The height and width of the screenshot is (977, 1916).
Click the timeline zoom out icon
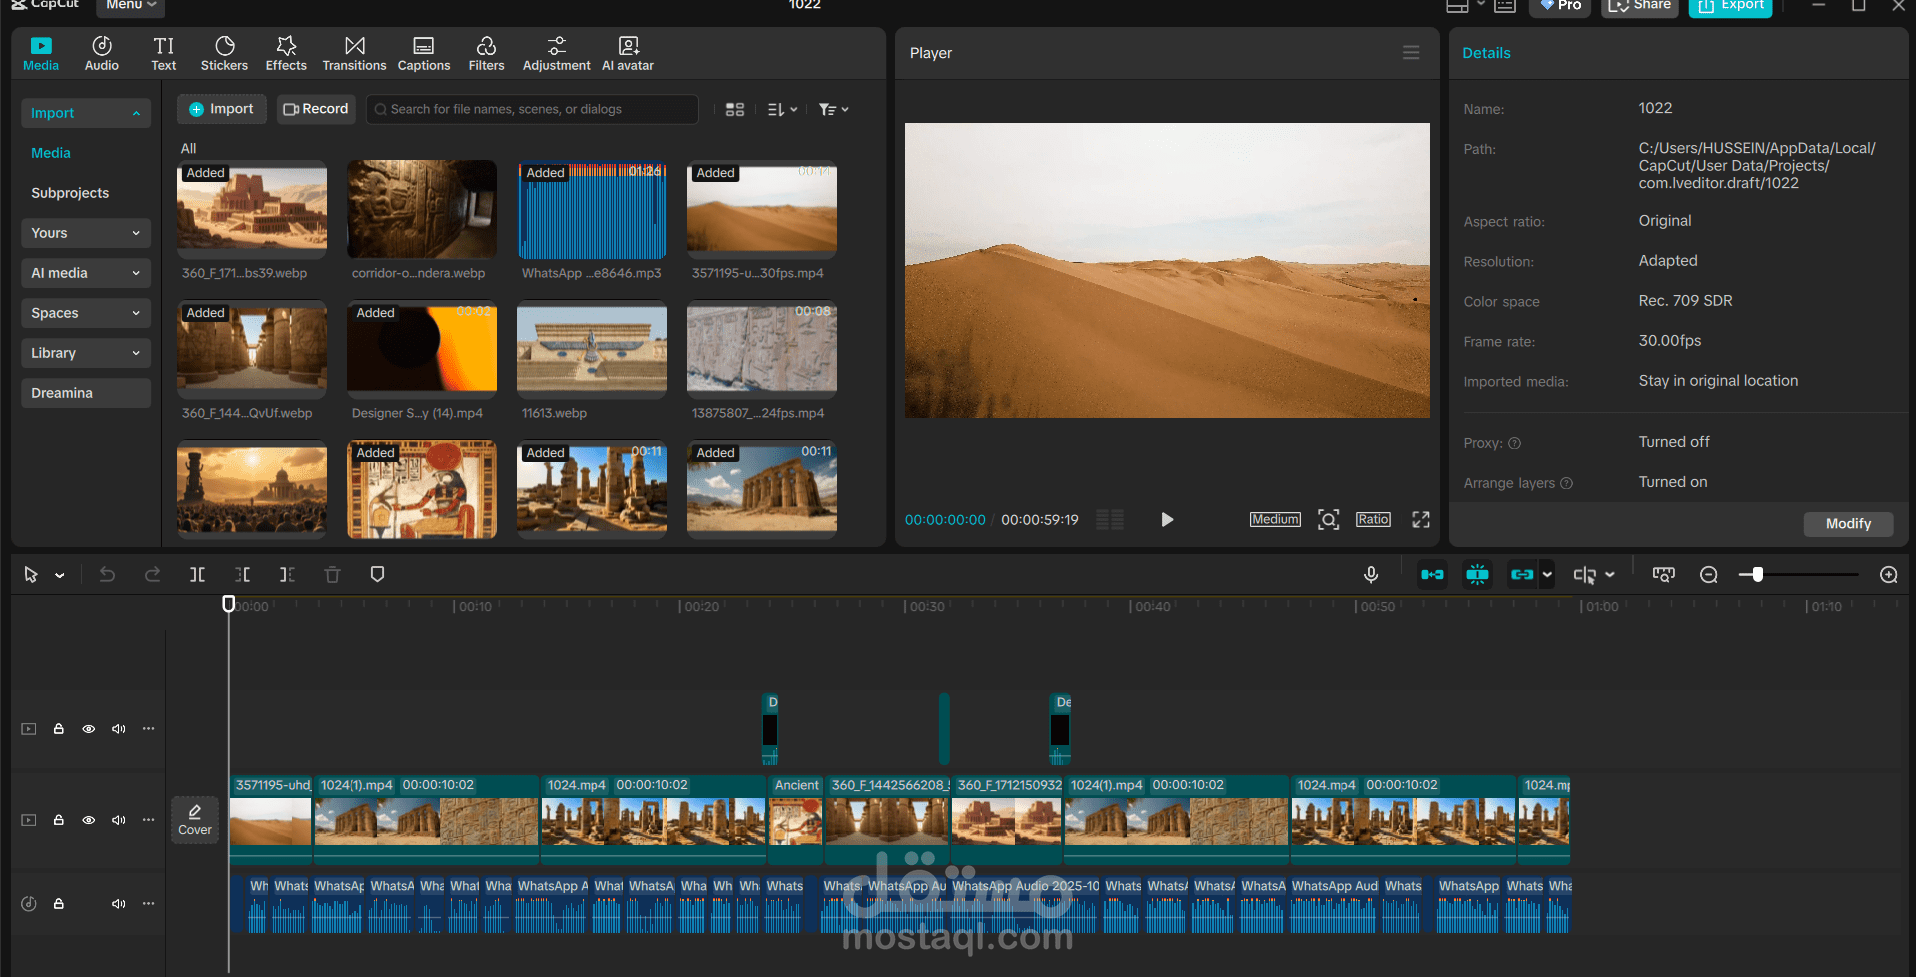1709,574
